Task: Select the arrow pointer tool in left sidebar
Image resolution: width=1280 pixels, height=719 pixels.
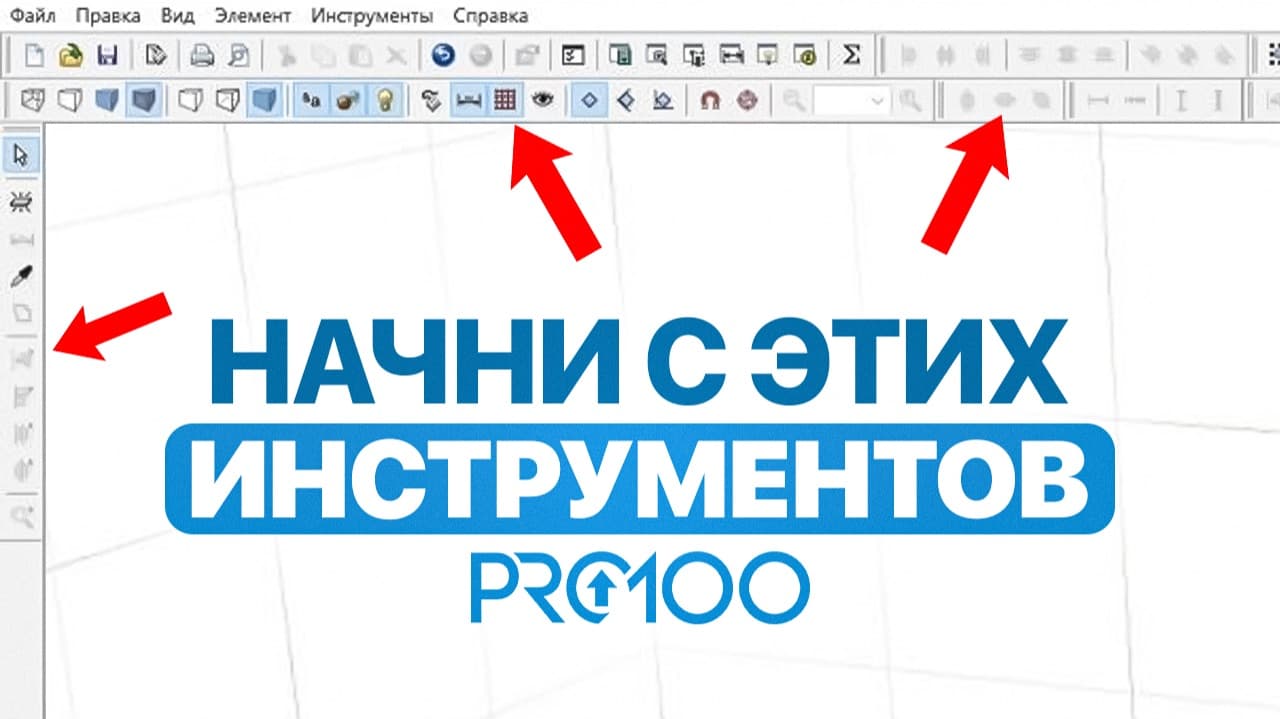Action: 21,155
